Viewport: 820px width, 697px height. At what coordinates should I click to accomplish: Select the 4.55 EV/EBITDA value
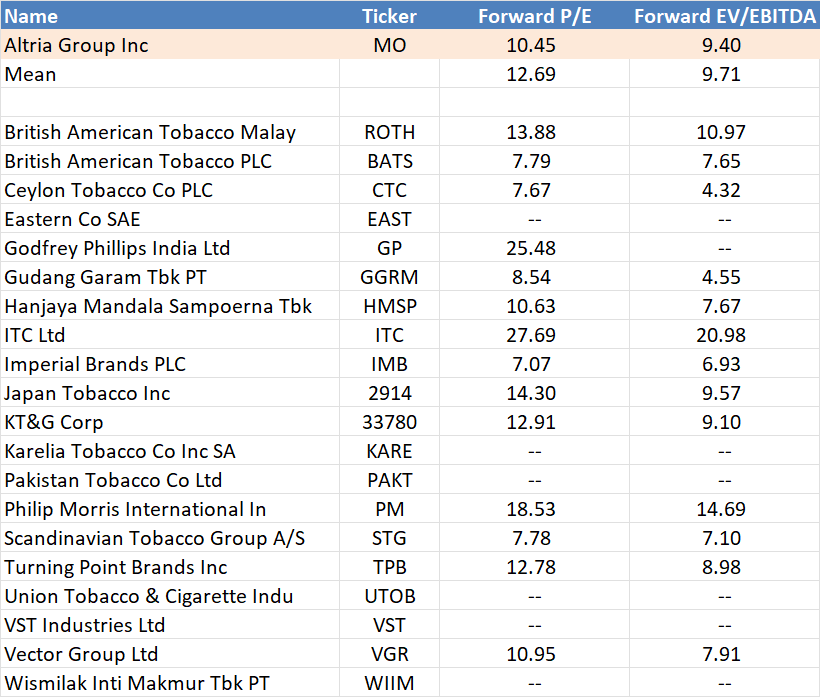coord(725,277)
